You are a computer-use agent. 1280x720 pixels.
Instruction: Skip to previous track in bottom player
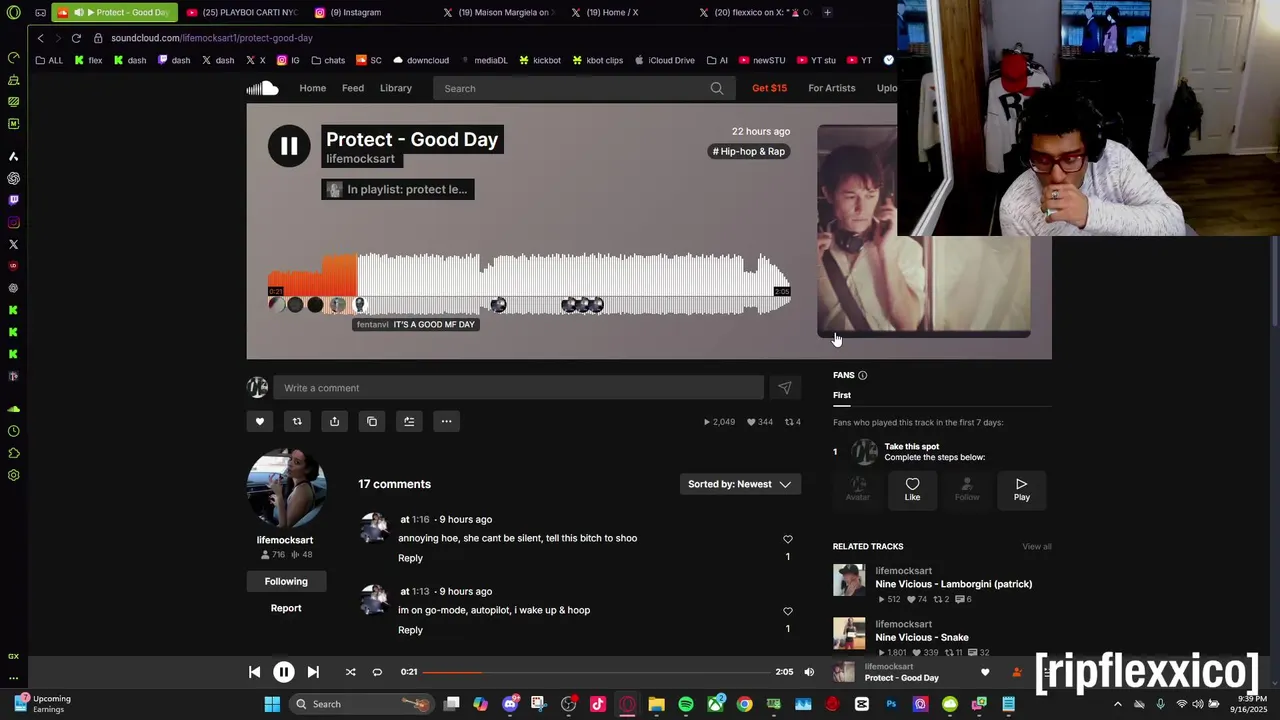[254, 672]
